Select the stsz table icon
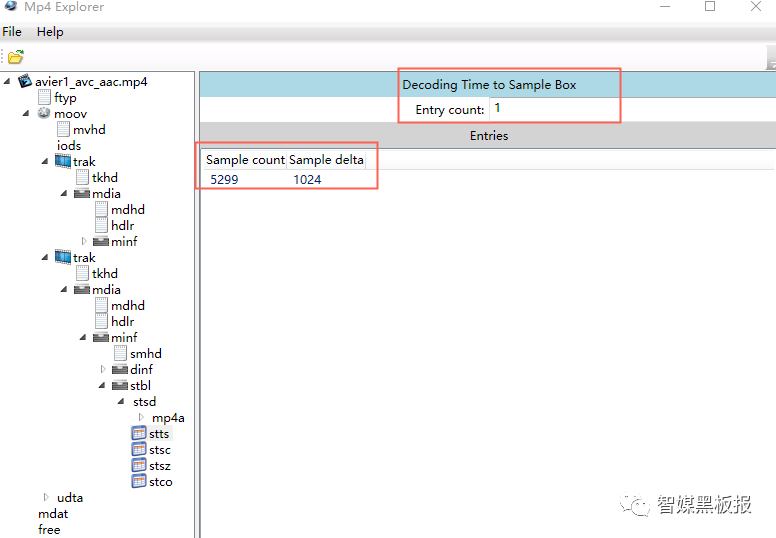 [139, 465]
